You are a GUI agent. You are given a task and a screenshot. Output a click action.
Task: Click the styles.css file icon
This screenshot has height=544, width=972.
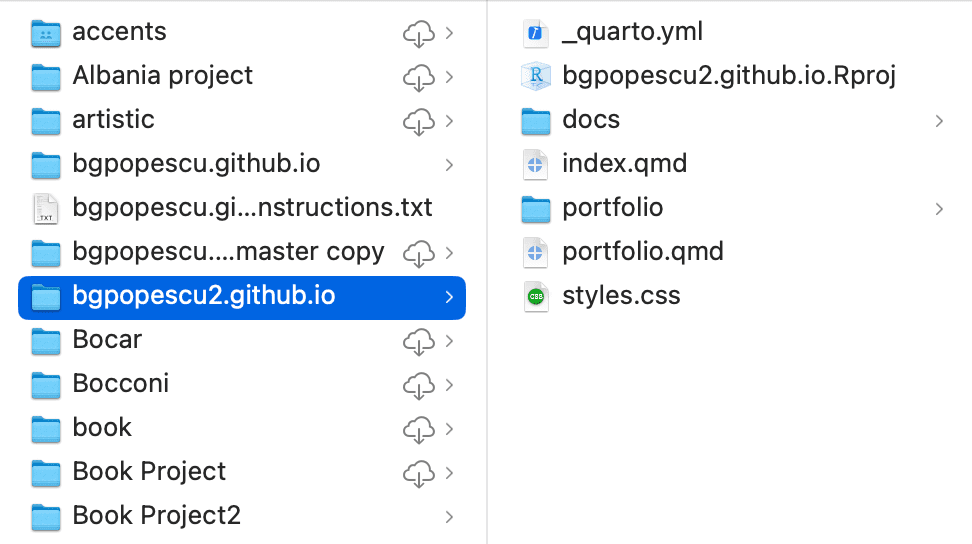tap(536, 296)
